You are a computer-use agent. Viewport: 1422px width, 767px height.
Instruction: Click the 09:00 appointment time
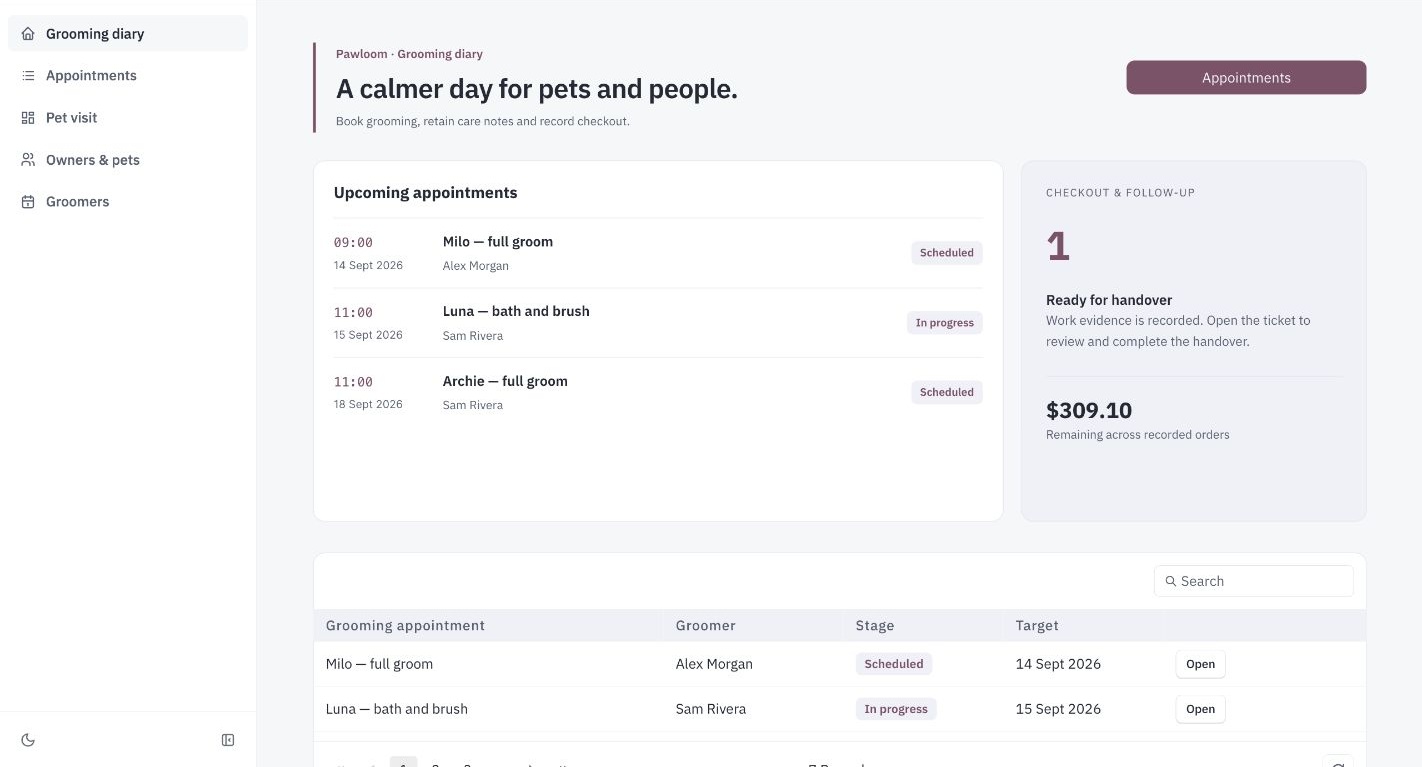pyautogui.click(x=353, y=243)
